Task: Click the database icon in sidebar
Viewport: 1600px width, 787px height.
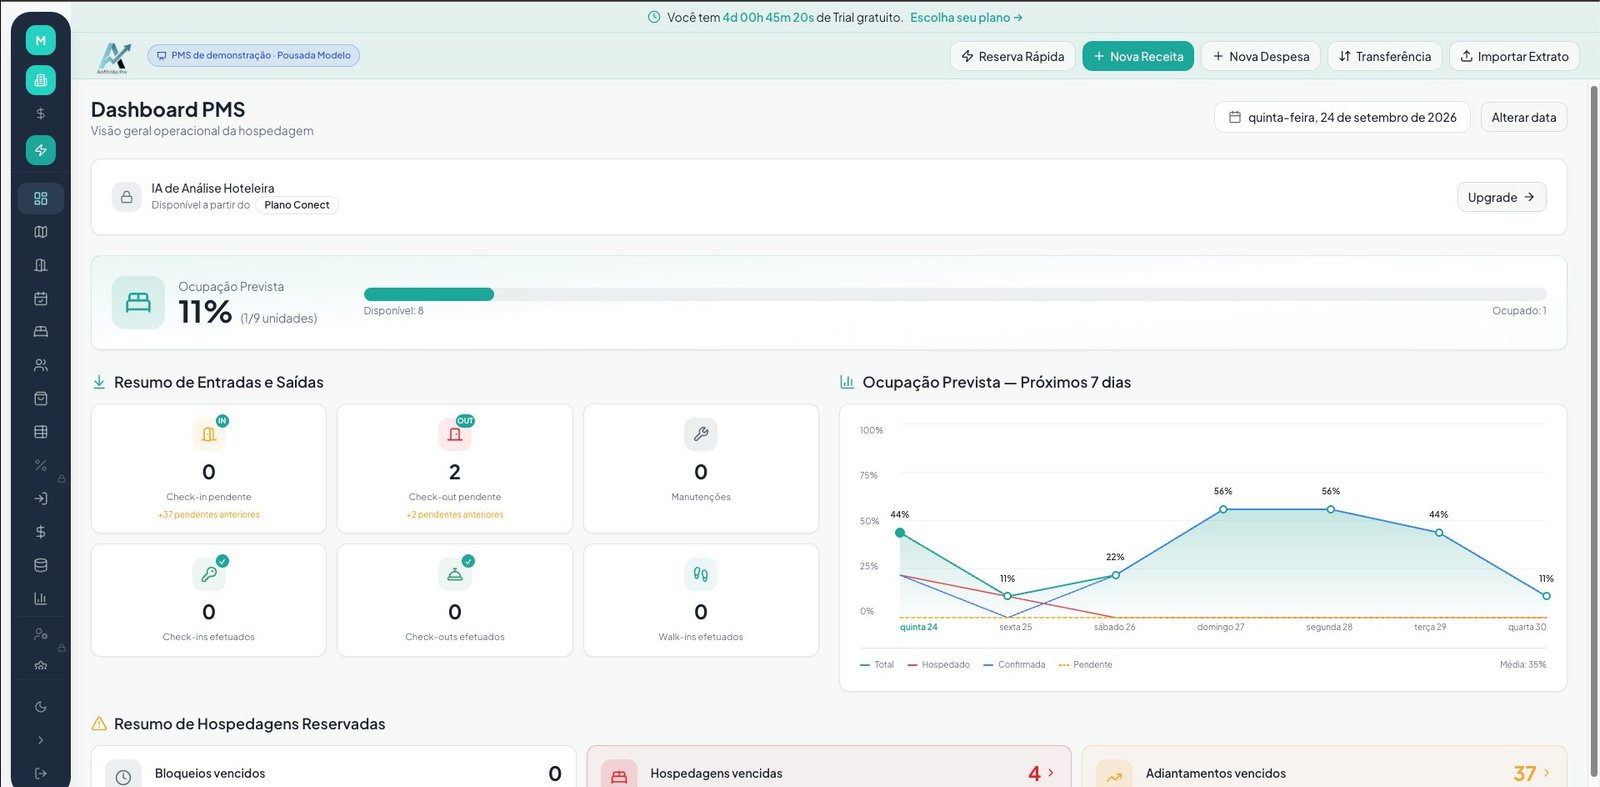Action: click(41, 565)
